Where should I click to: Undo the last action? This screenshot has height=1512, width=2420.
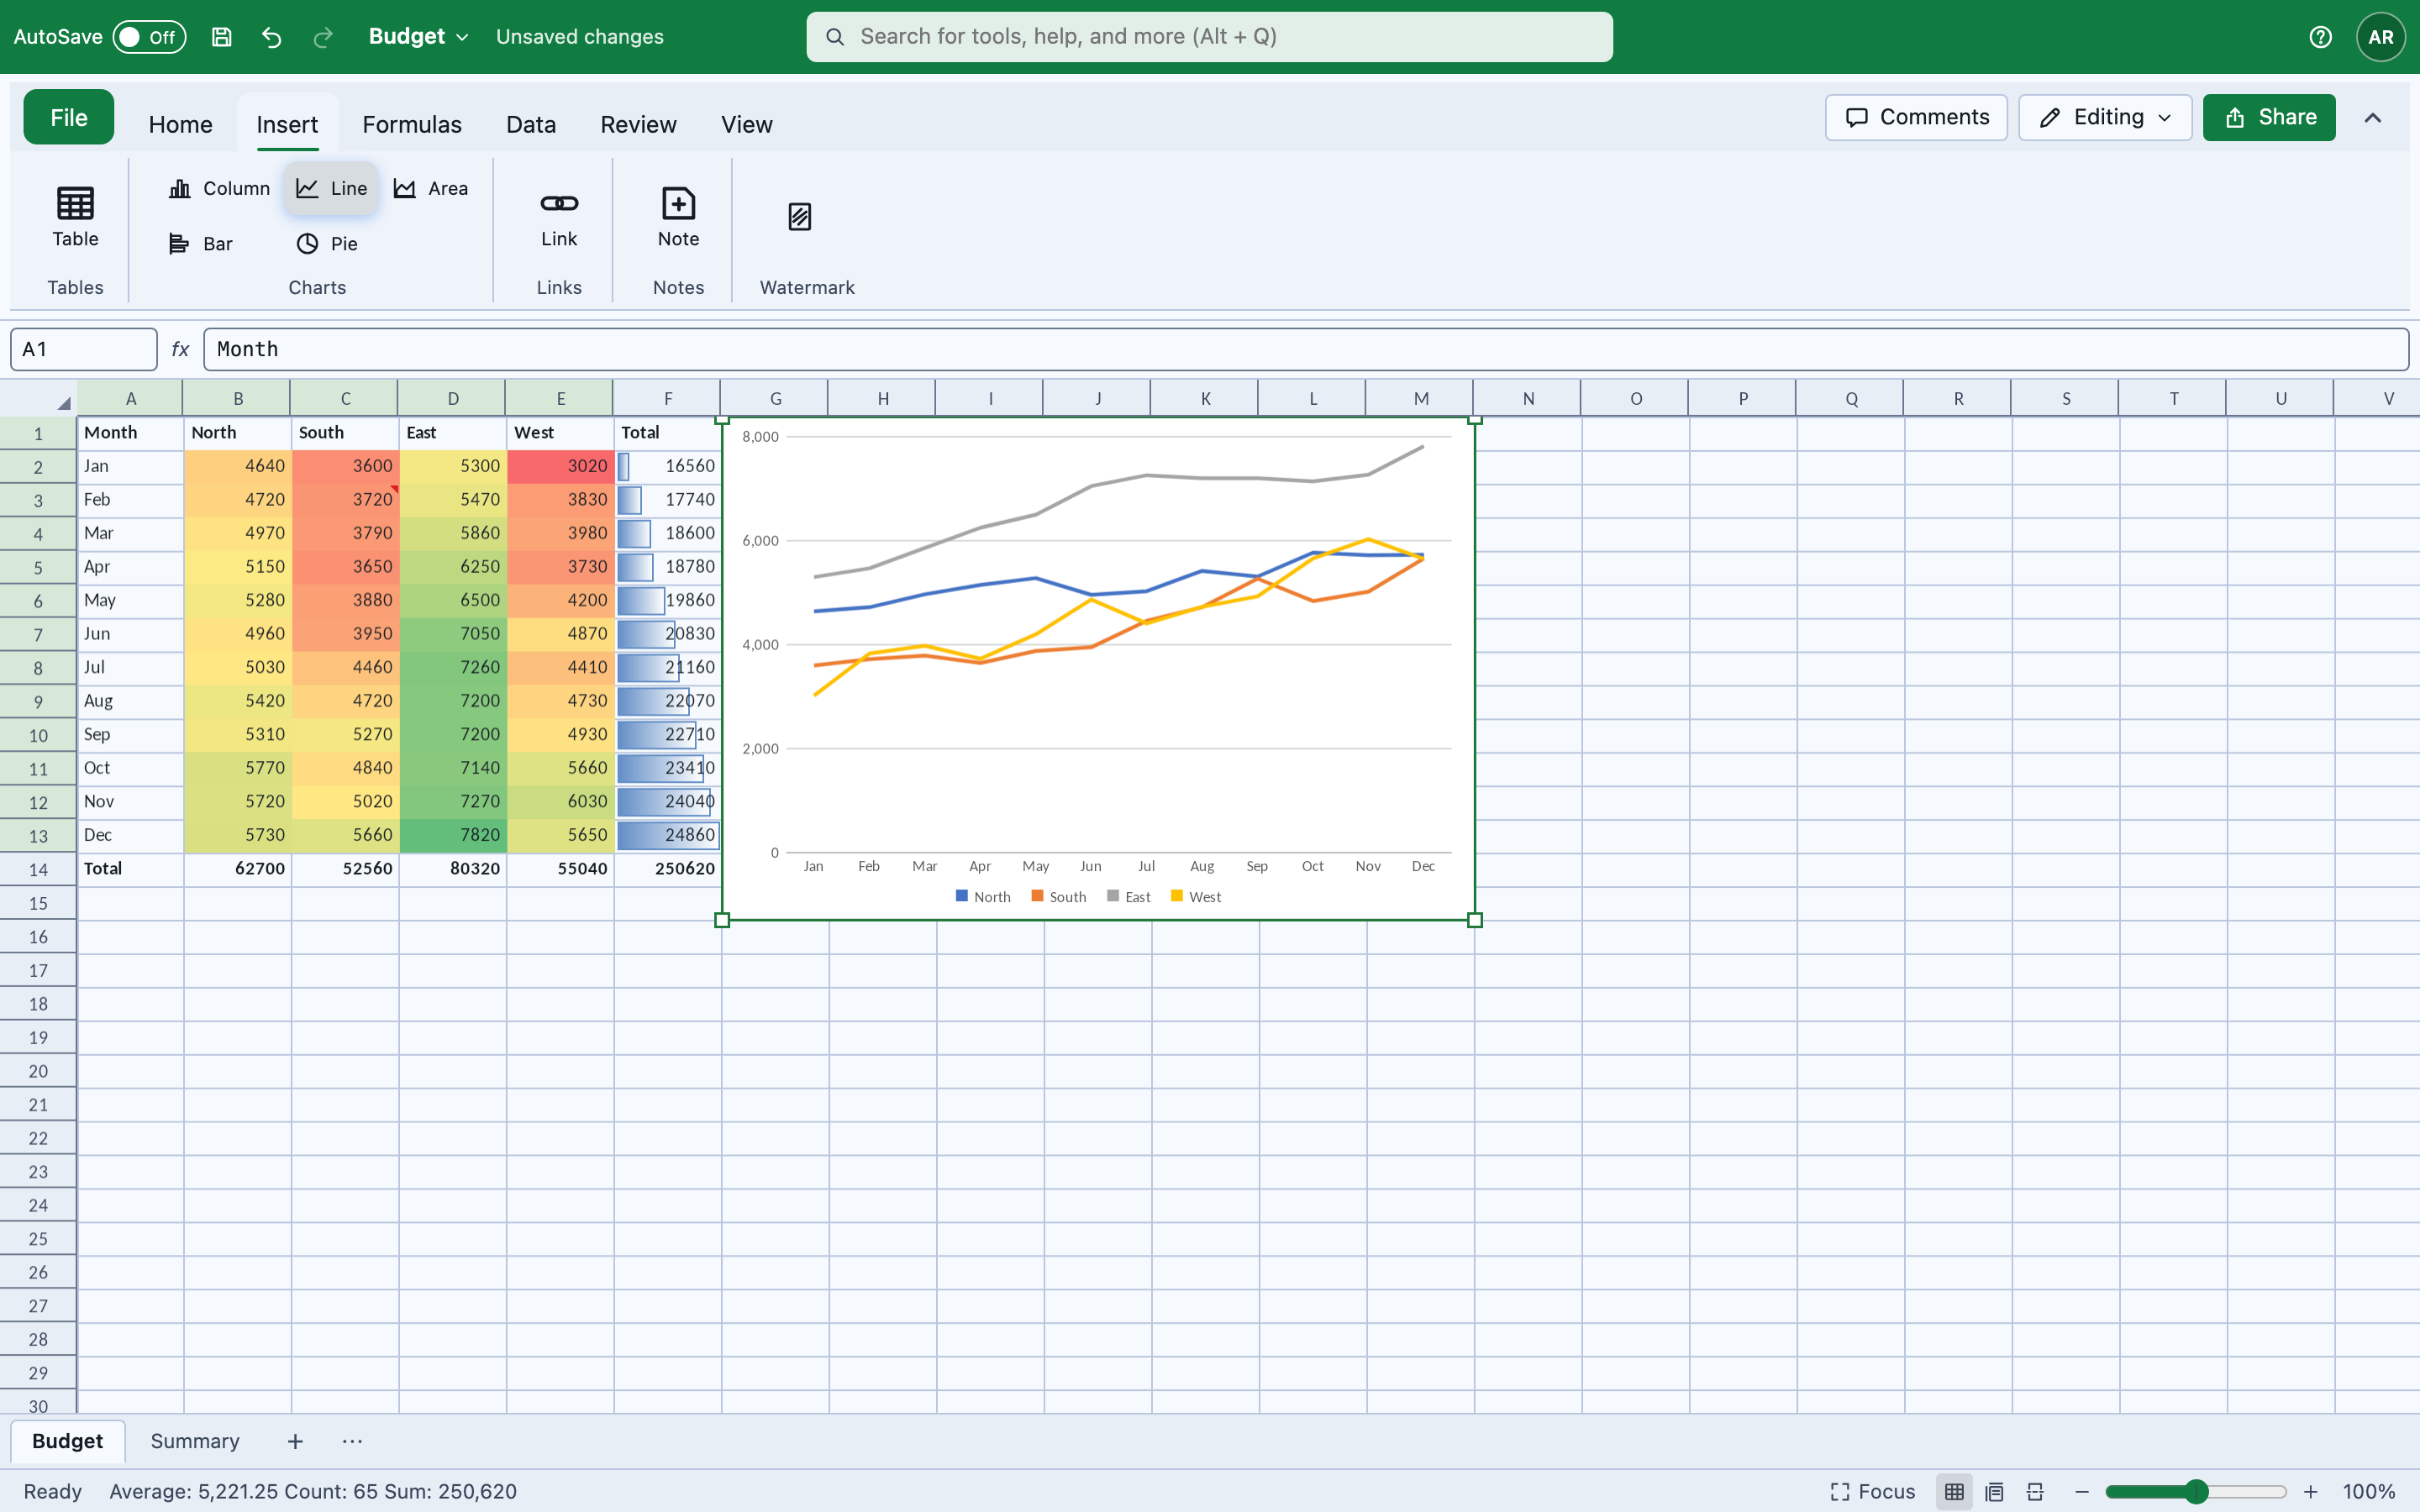pos(271,37)
